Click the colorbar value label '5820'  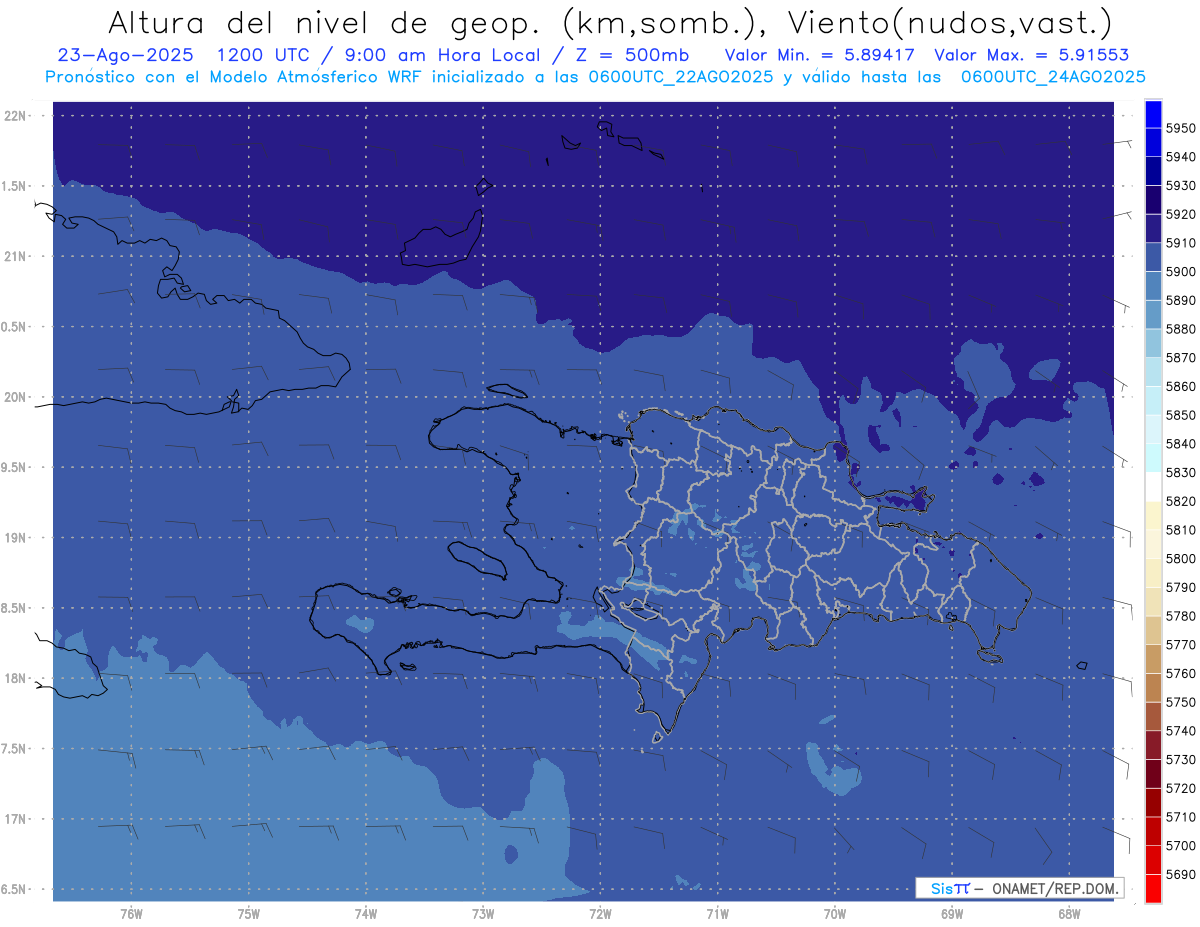(1181, 501)
